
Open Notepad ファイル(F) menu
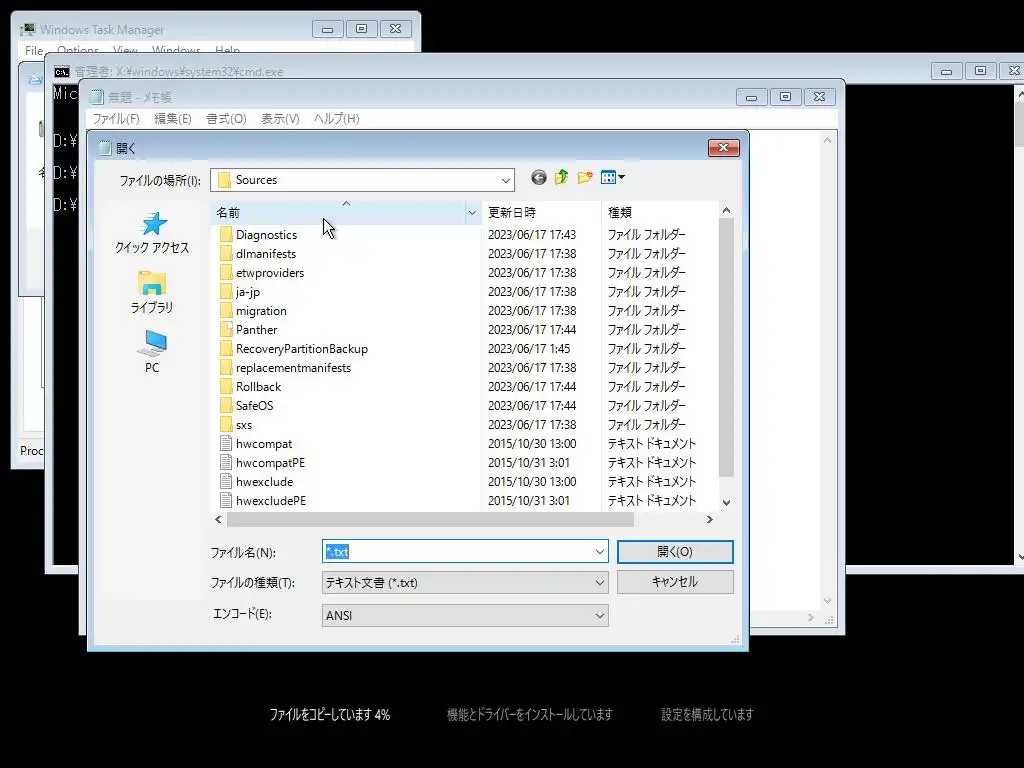[x=116, y=119]
